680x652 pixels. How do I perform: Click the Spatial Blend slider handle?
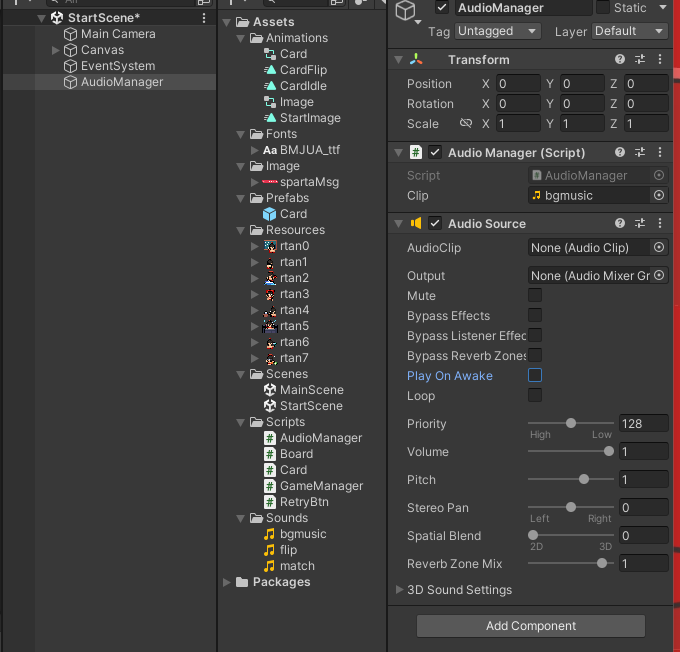[x=533, y=535]
